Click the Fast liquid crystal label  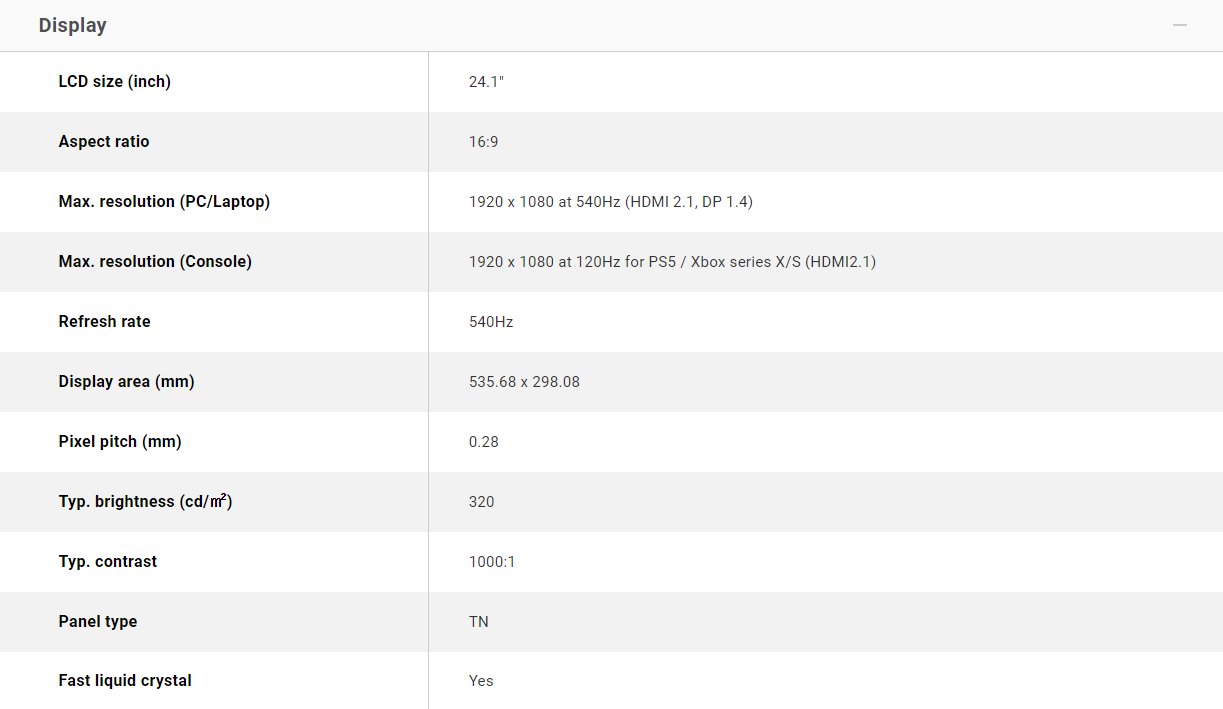pos(125,680)
